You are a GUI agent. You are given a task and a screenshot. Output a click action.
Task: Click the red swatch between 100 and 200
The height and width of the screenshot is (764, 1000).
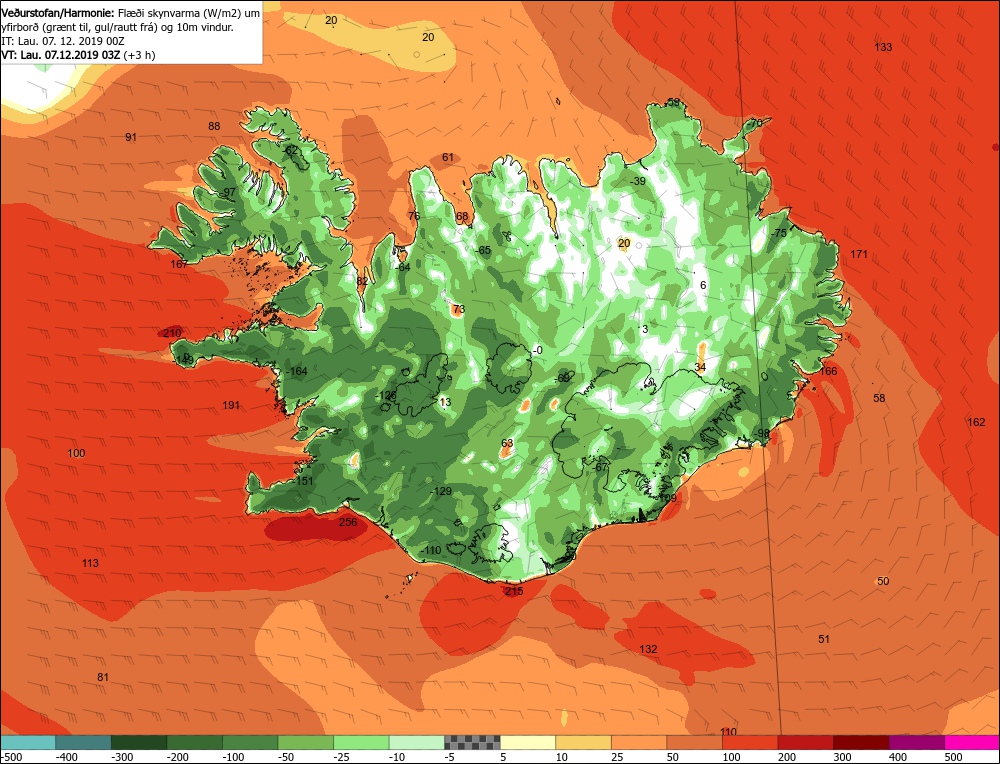[x=750, y=742]
